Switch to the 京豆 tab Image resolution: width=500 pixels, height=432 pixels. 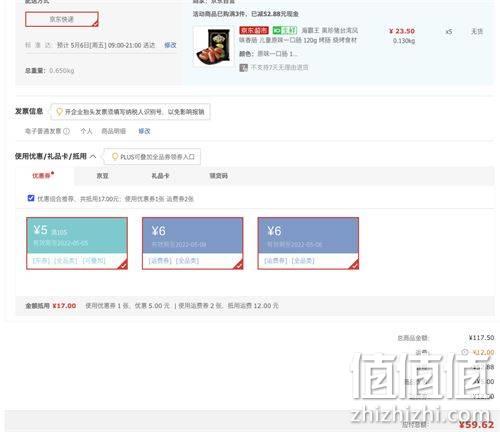tap(102, 176)
